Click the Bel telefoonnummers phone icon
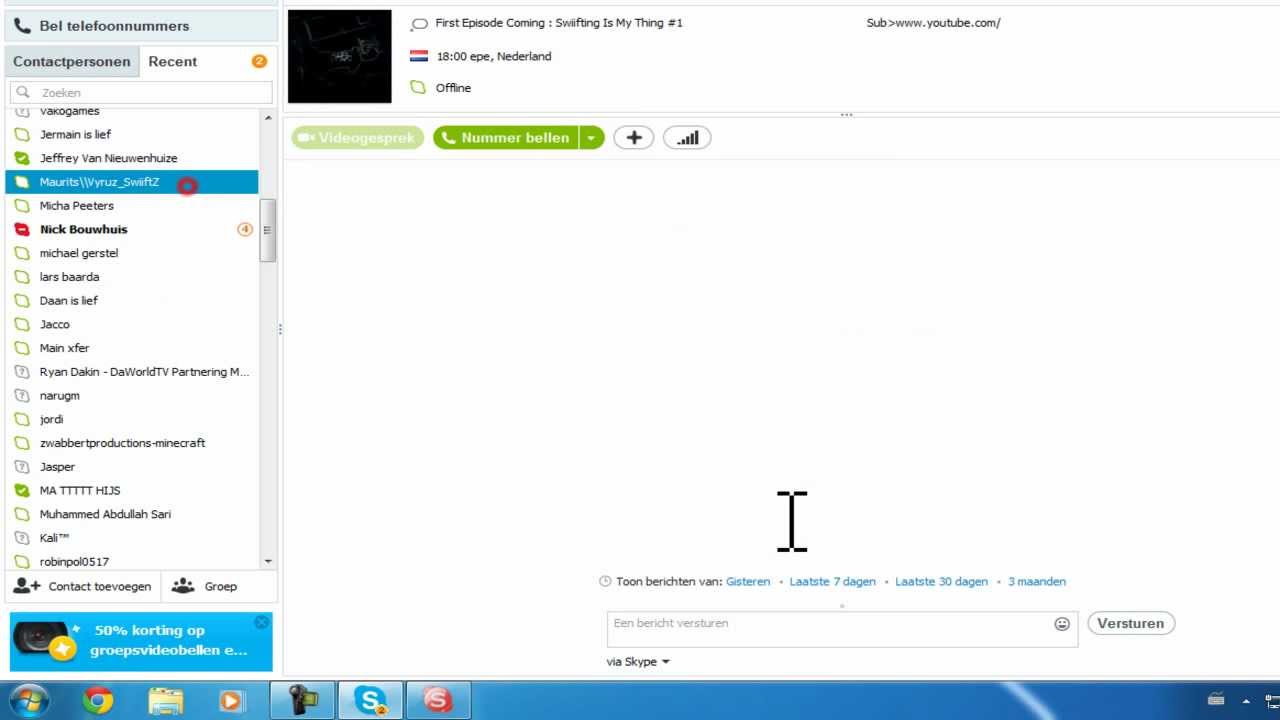Screen dimensions: 1280x720 [x=22, y=26]
